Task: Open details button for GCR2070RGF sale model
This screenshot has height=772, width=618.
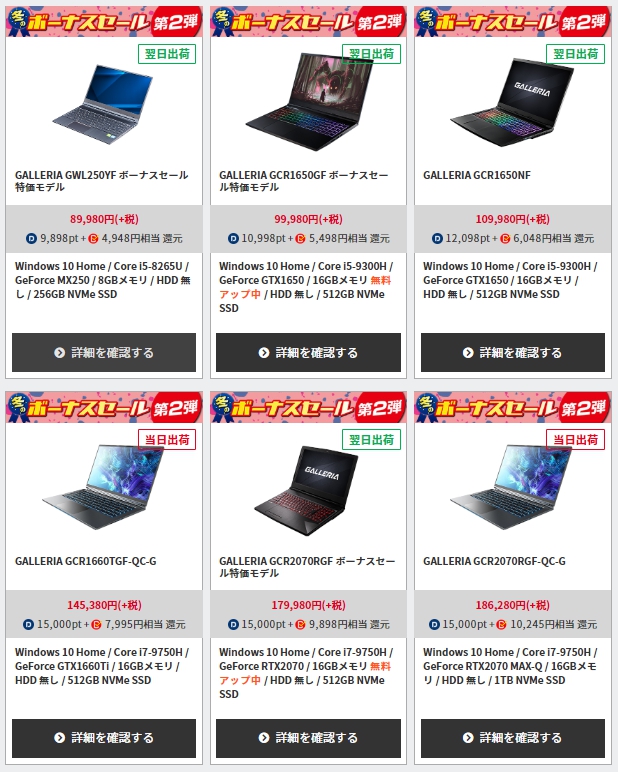Action: (308, 738)
